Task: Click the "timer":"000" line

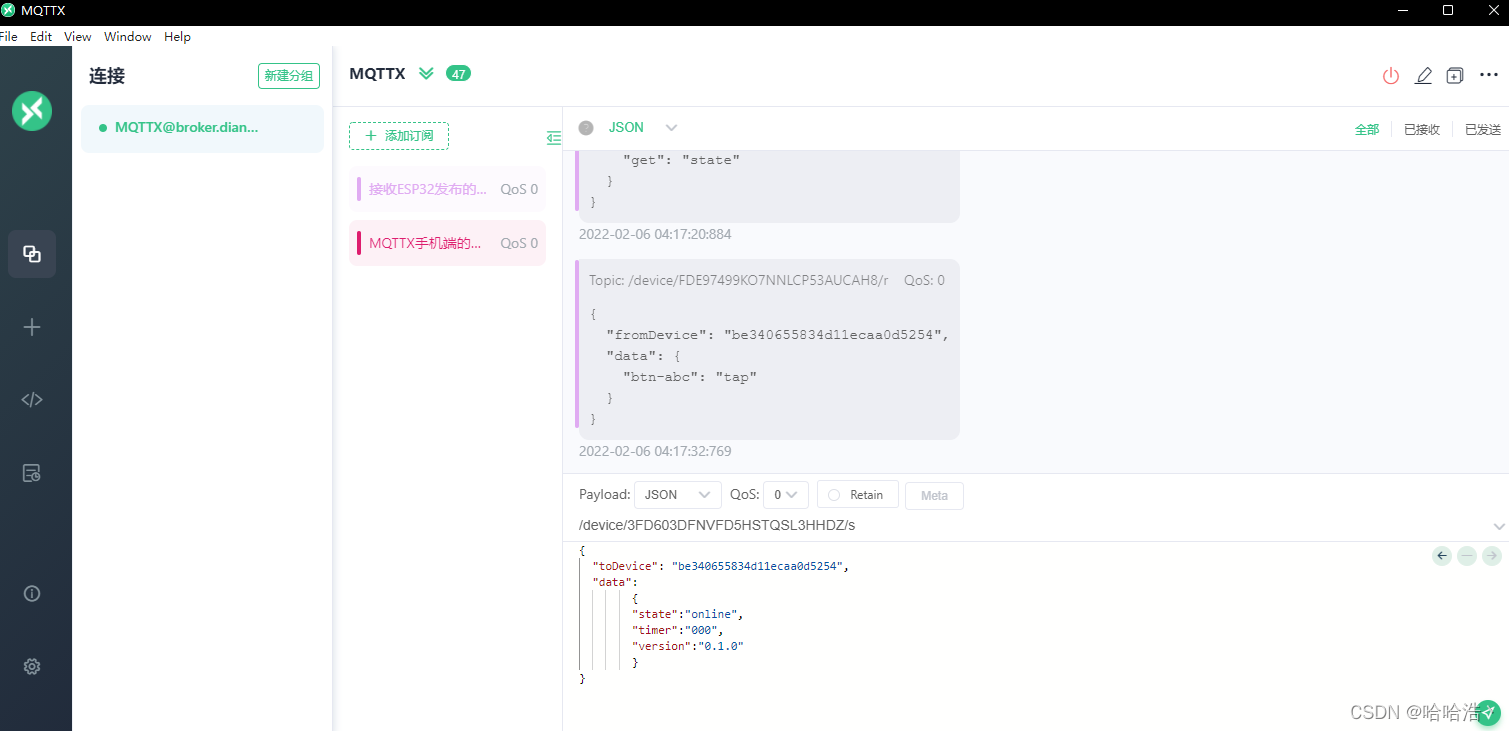Action: pos(677,630)
